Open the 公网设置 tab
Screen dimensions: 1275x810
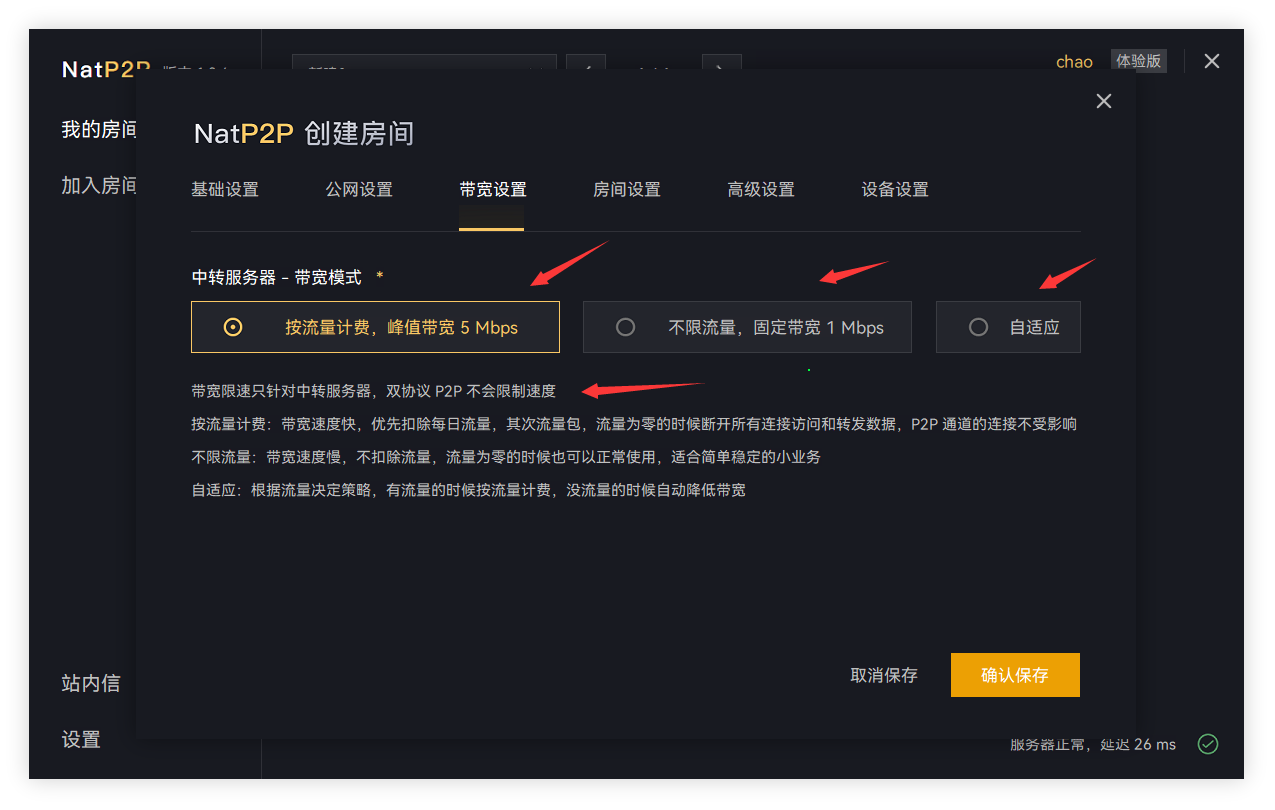[x=359, y=189]
